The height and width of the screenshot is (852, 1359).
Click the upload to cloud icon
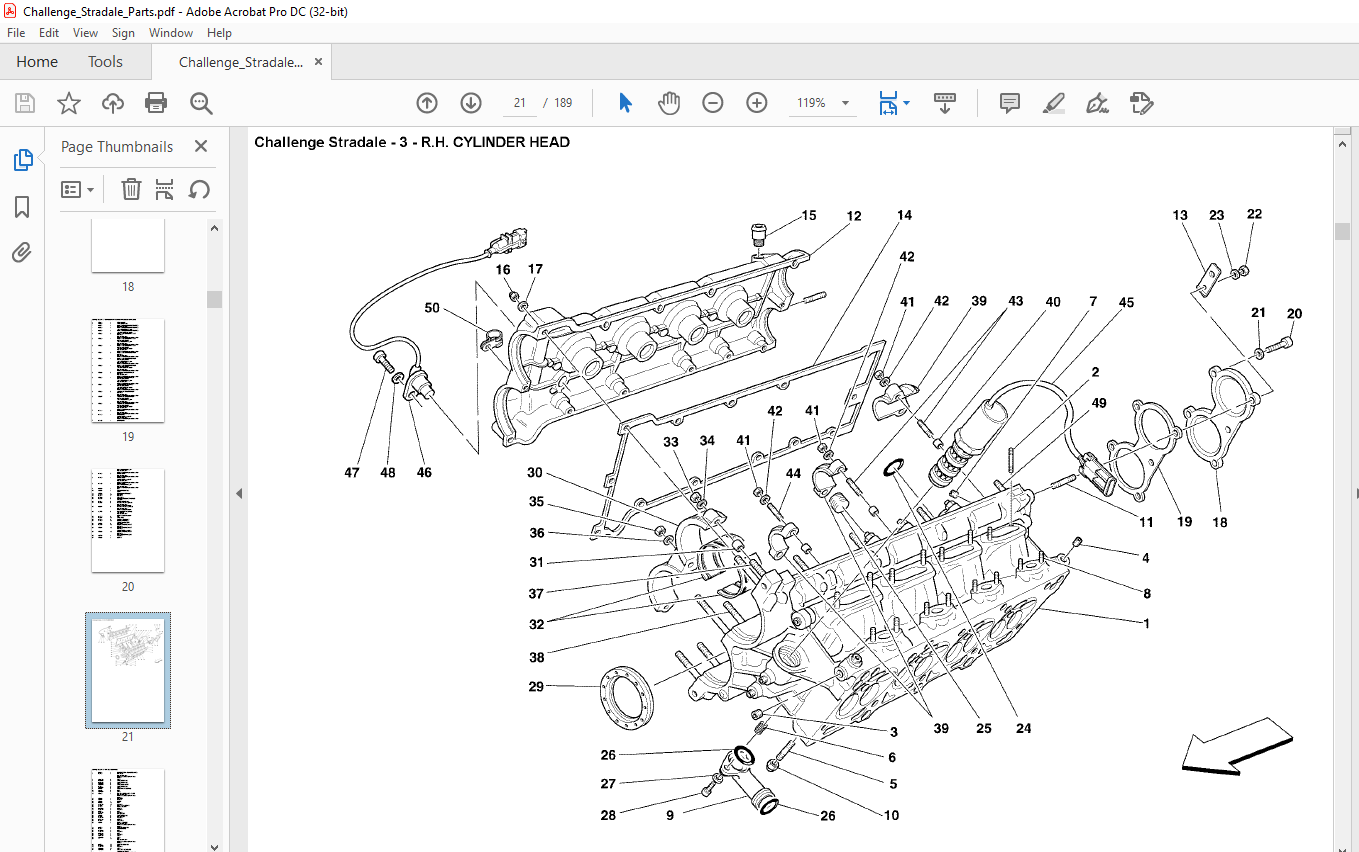coord(113,103)
